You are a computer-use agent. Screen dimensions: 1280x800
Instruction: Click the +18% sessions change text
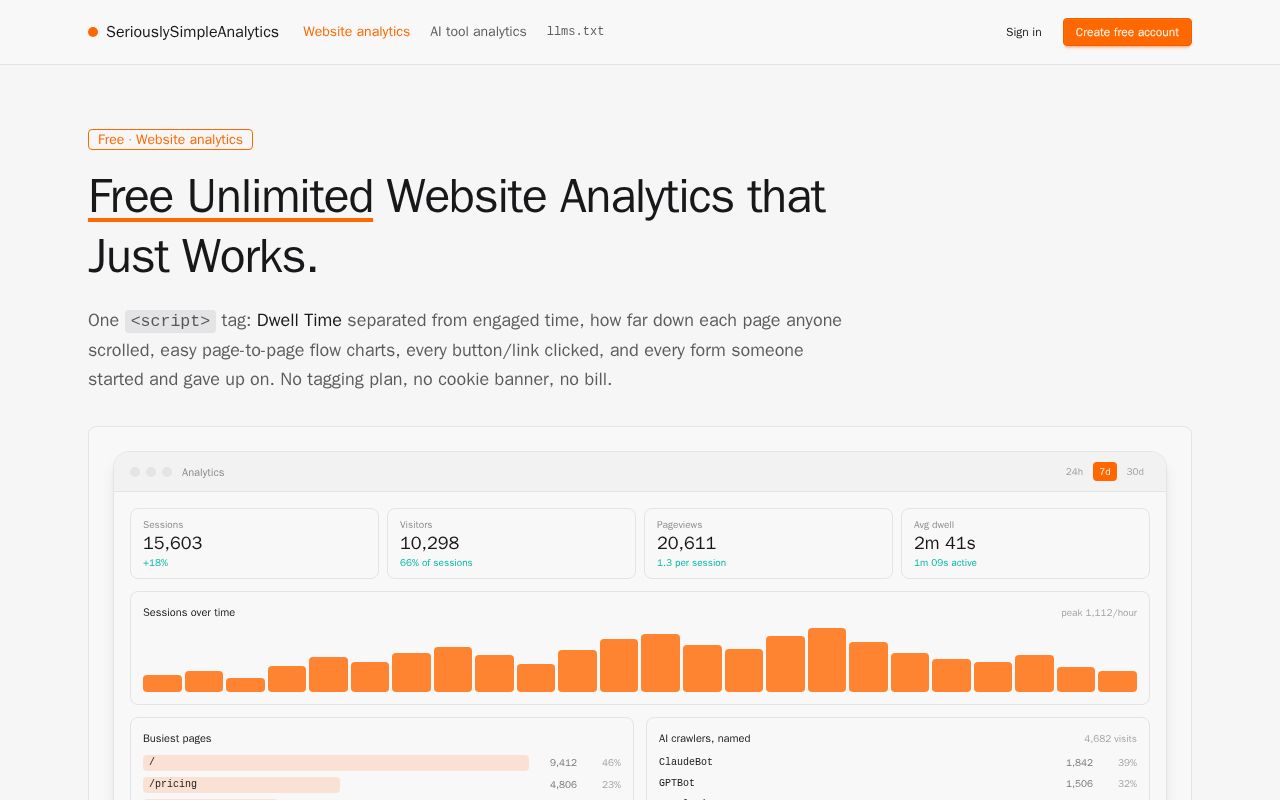pyautogui.click(x=155, y=563)
